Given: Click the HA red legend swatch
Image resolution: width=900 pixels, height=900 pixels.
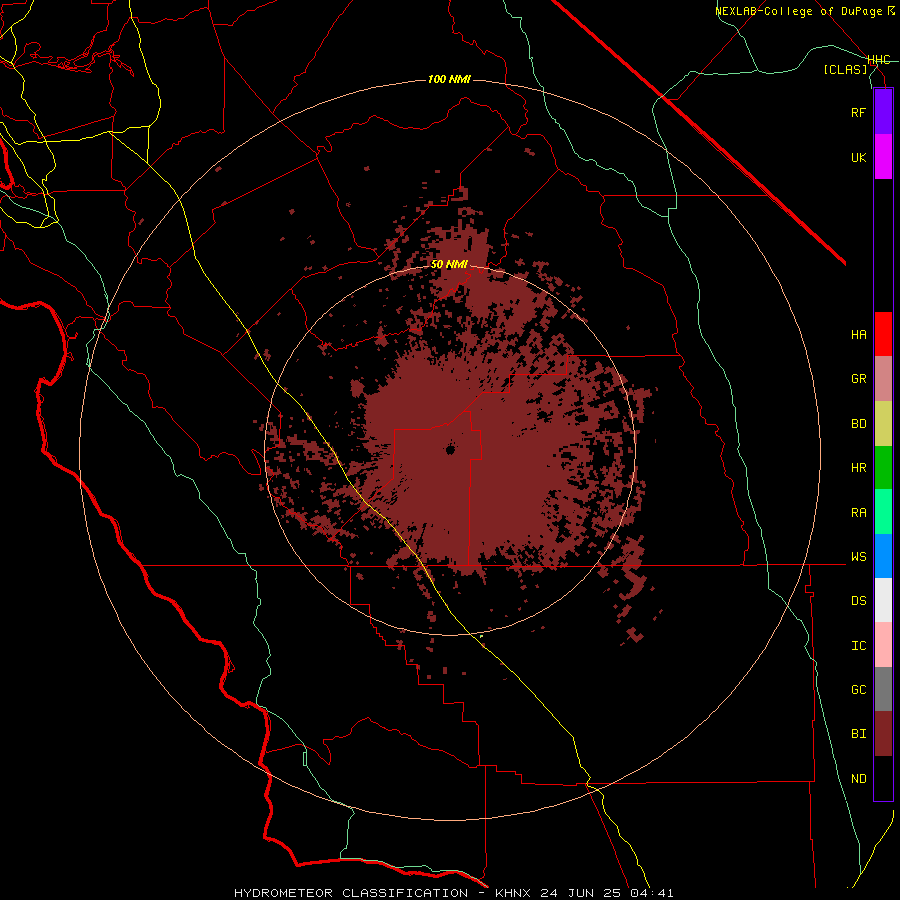Looking at the screenshot, I should pos(883,334).
